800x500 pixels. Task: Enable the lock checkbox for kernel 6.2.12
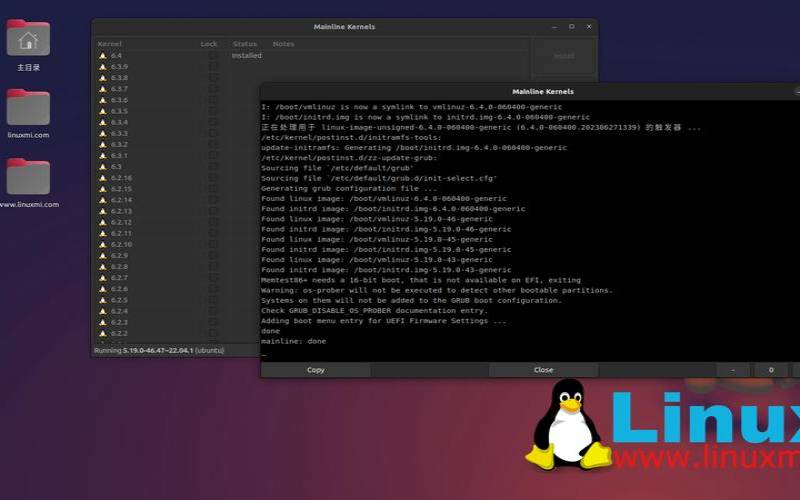[x=212, y=222]
